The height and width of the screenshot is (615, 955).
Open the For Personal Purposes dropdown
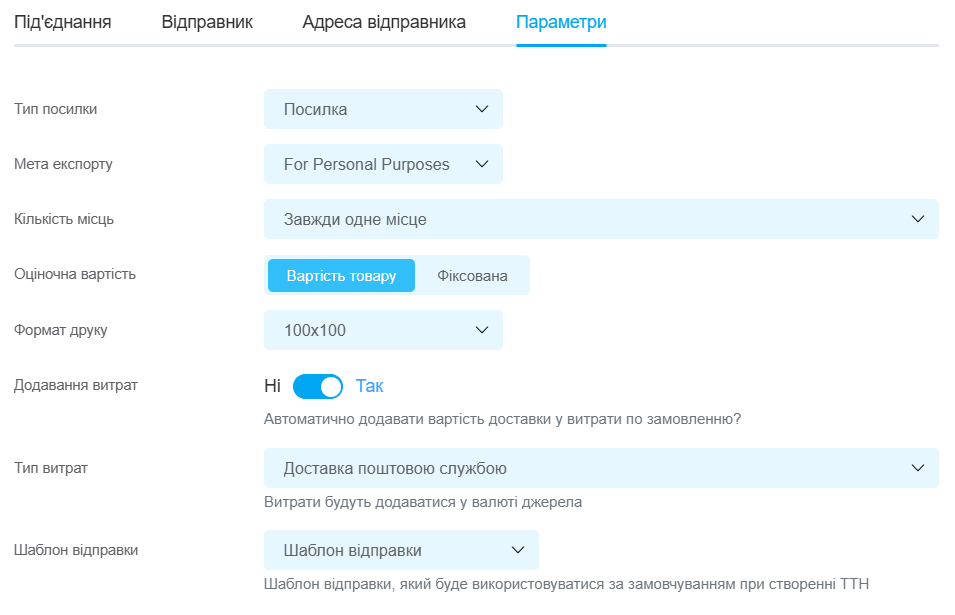(383, 164)
